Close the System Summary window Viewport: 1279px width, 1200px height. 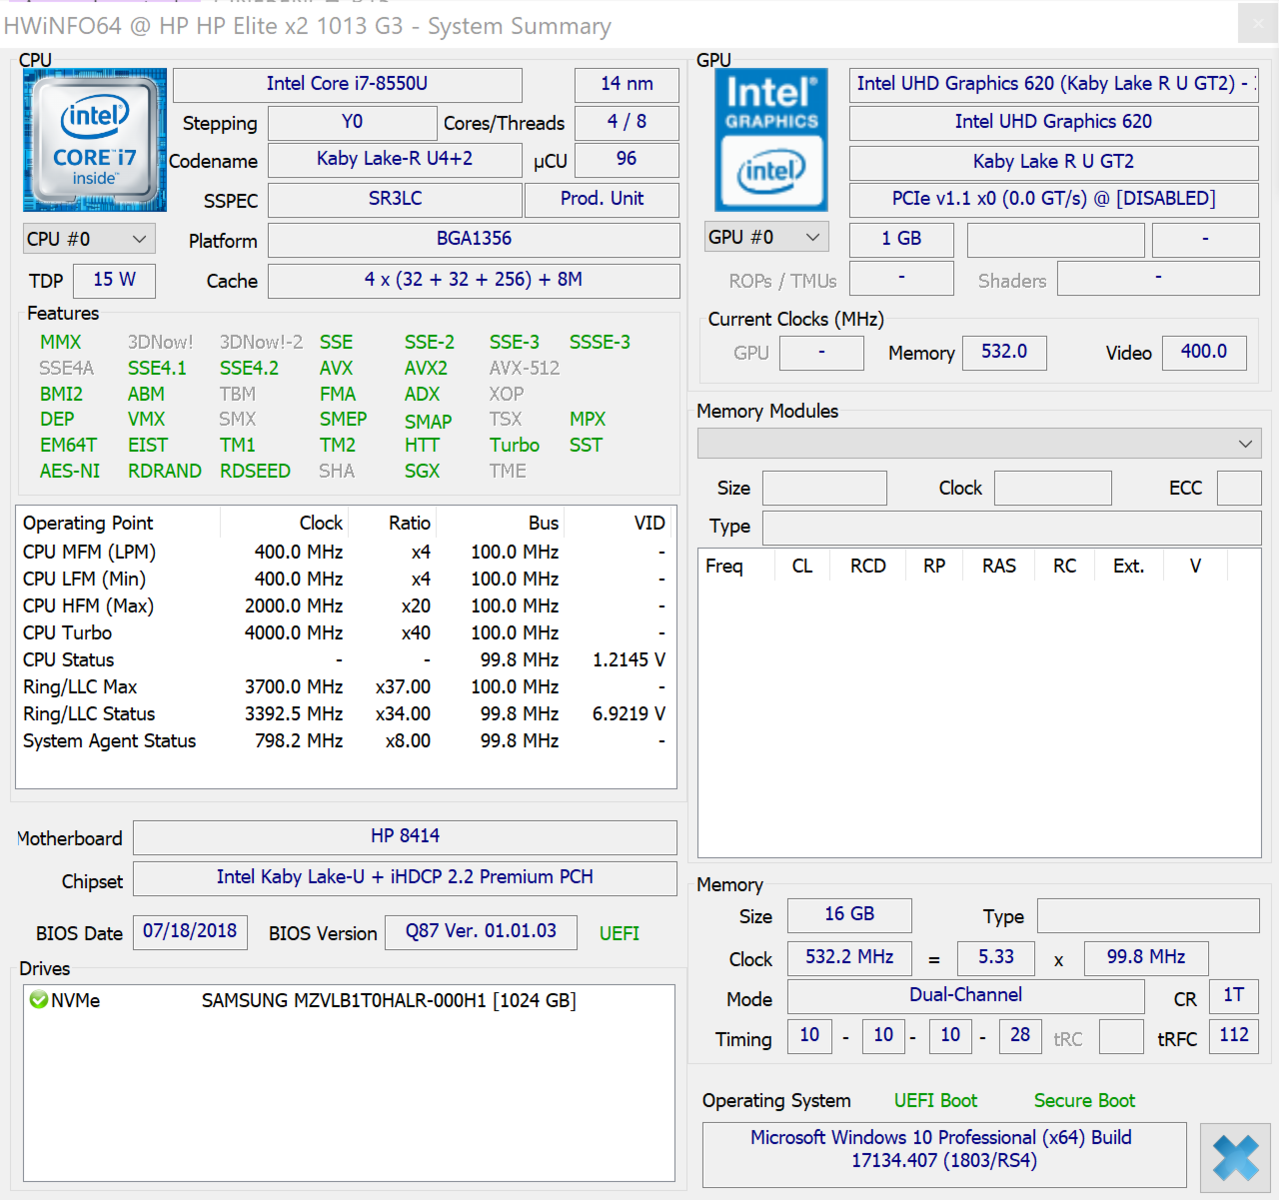(x=1257, y=24)
